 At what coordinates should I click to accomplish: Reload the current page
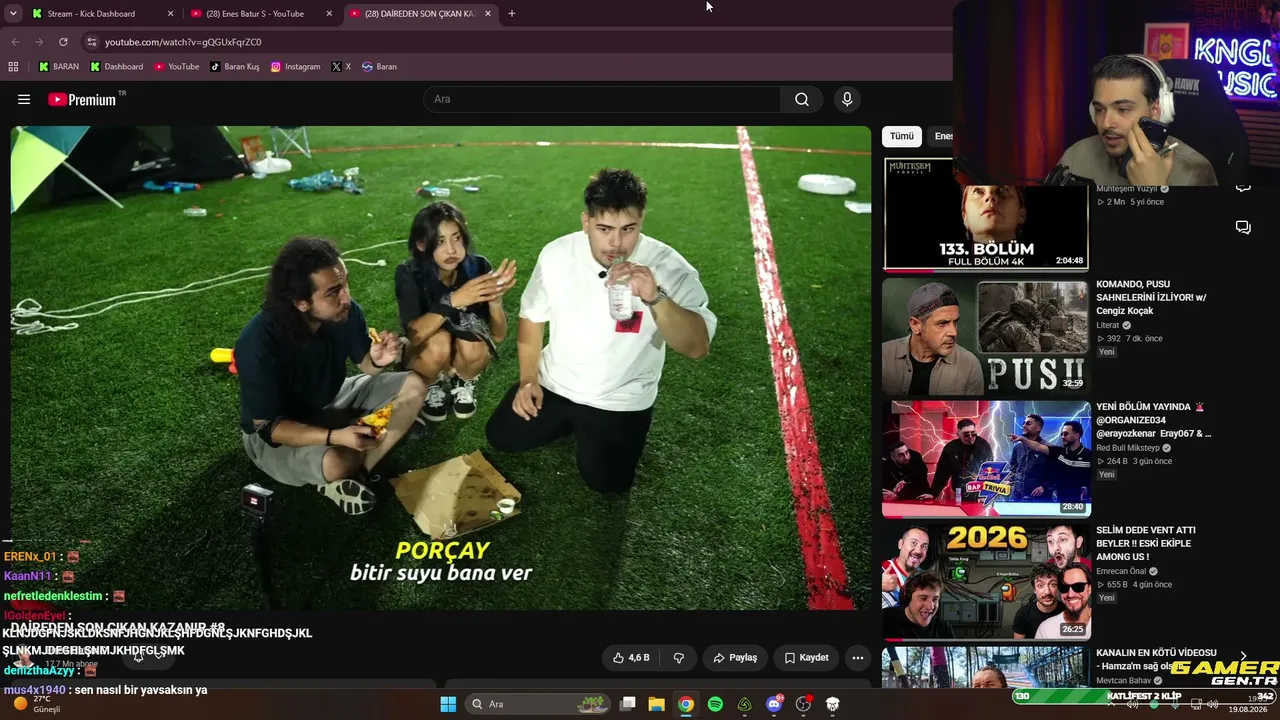pyautogui.click(x=63, y=42)
